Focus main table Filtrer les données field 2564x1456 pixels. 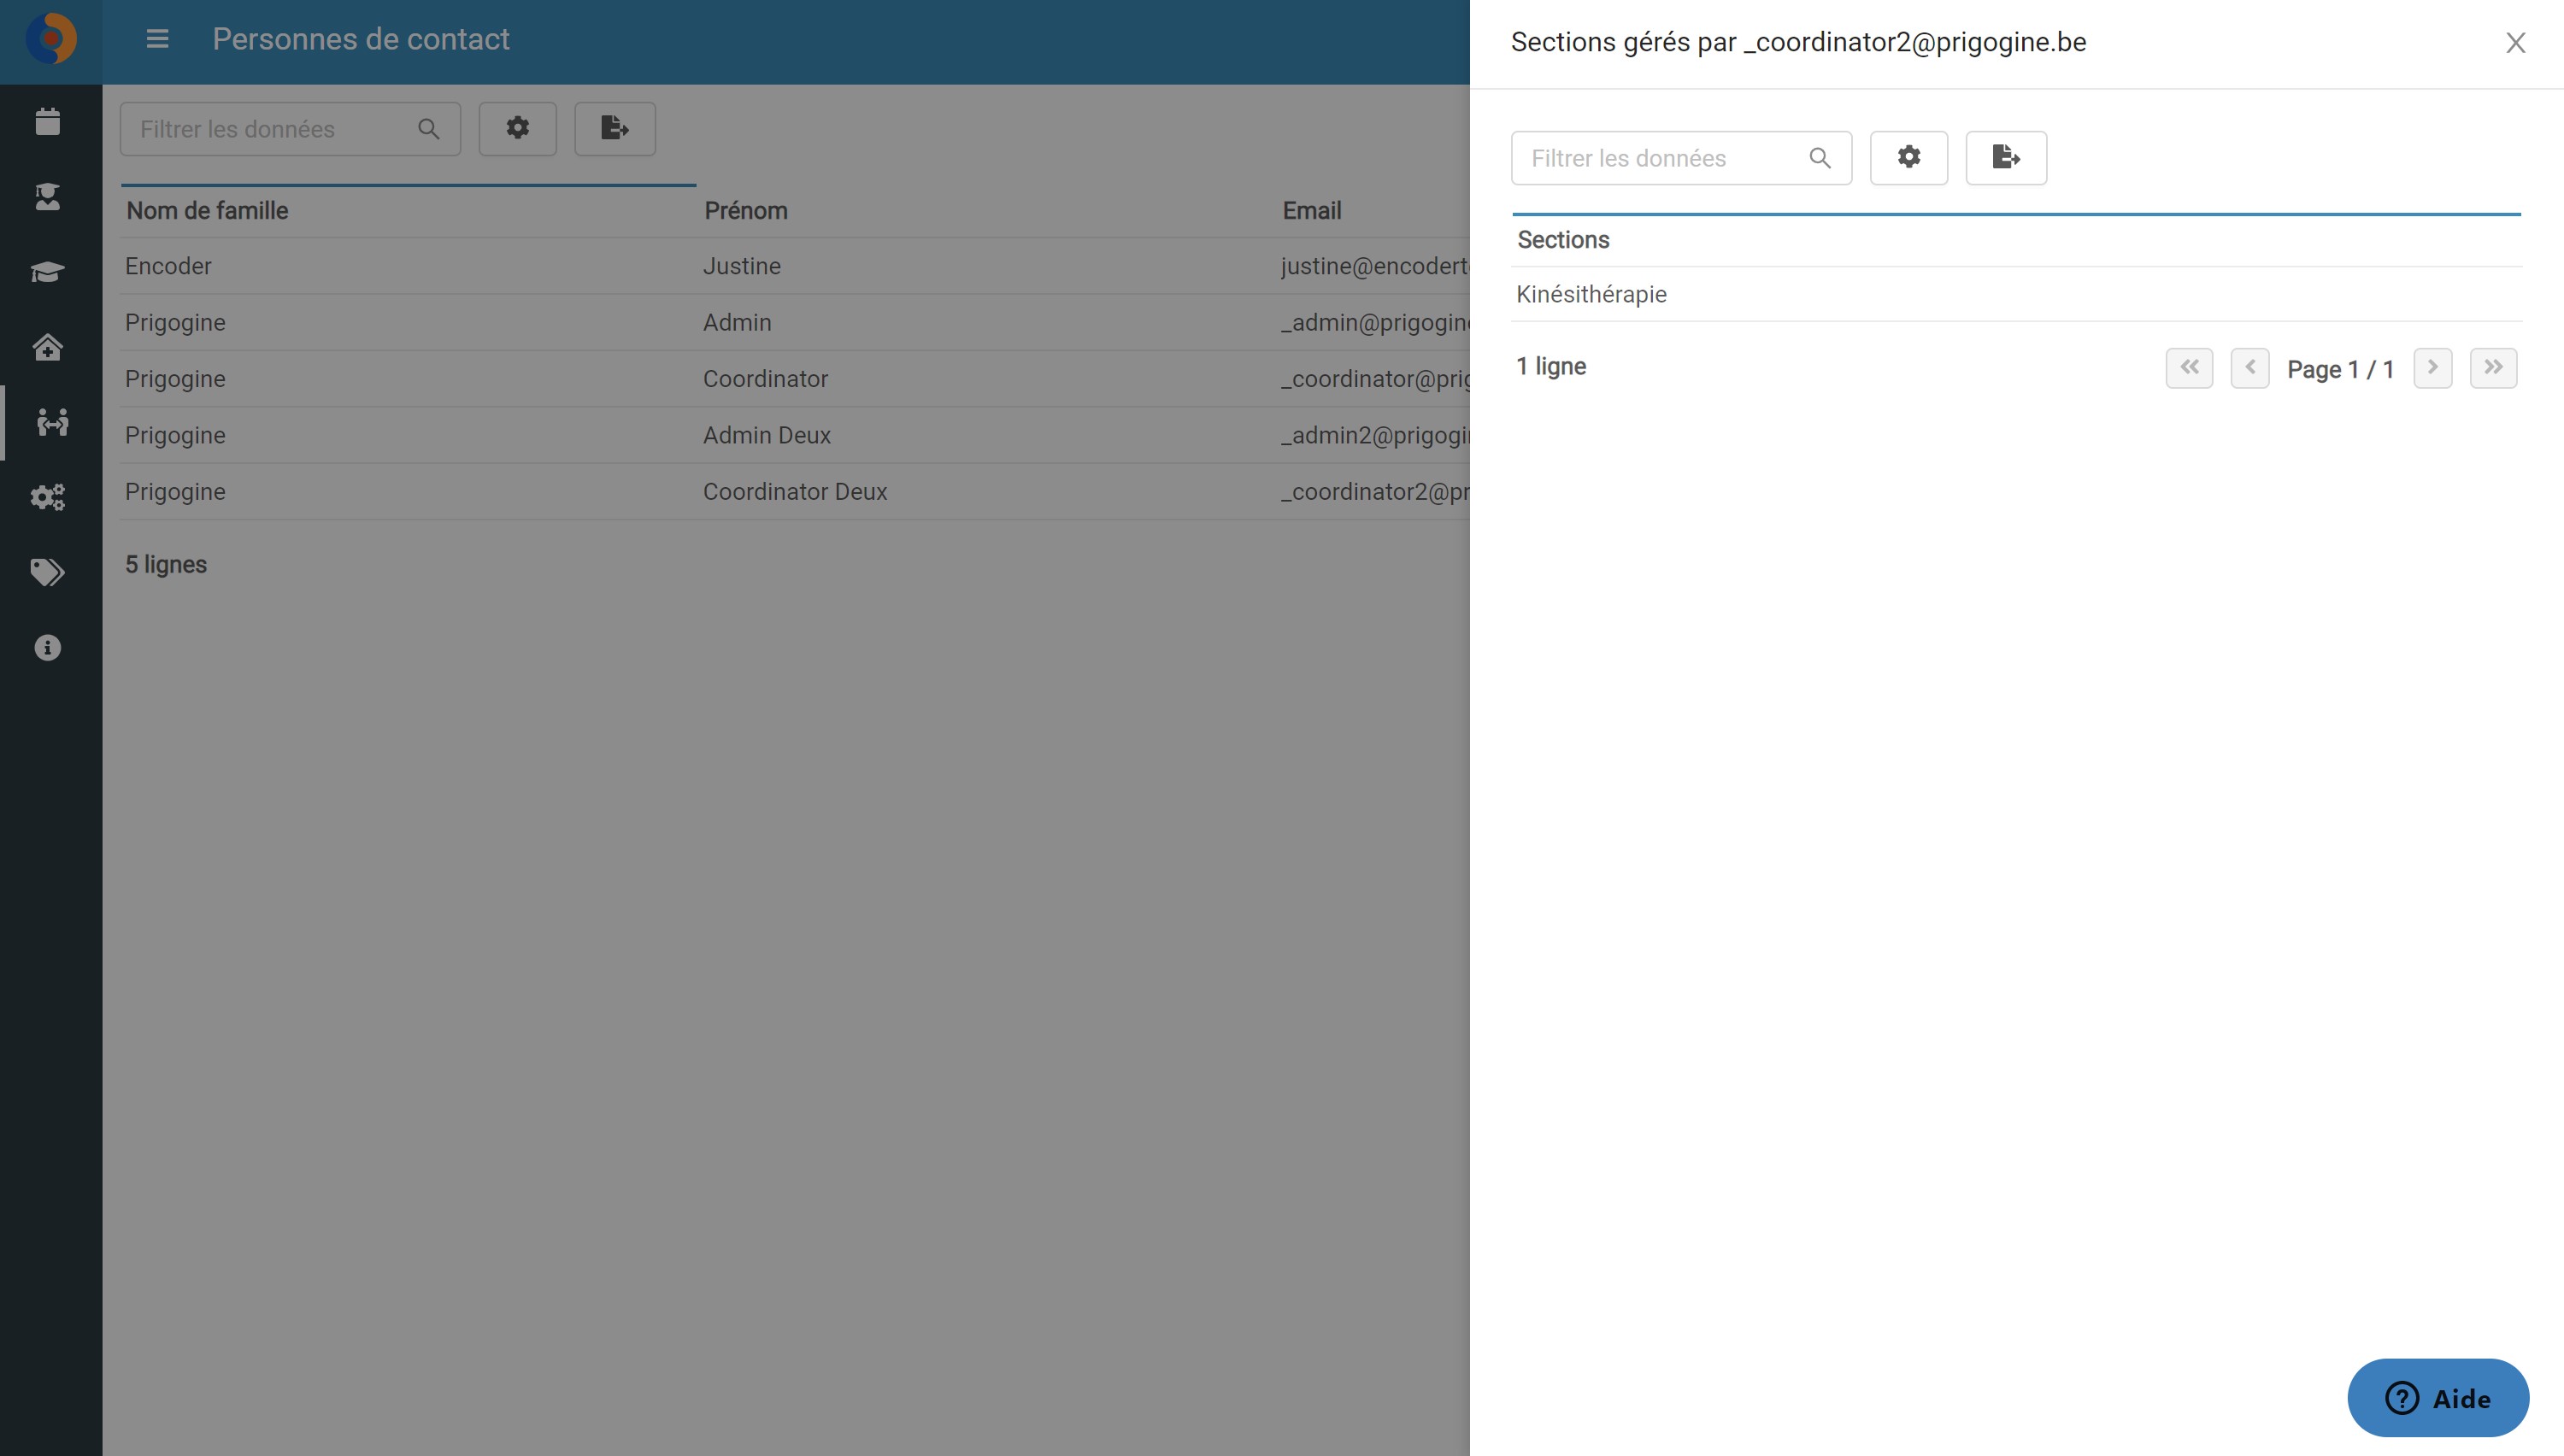tap(290, 129)
